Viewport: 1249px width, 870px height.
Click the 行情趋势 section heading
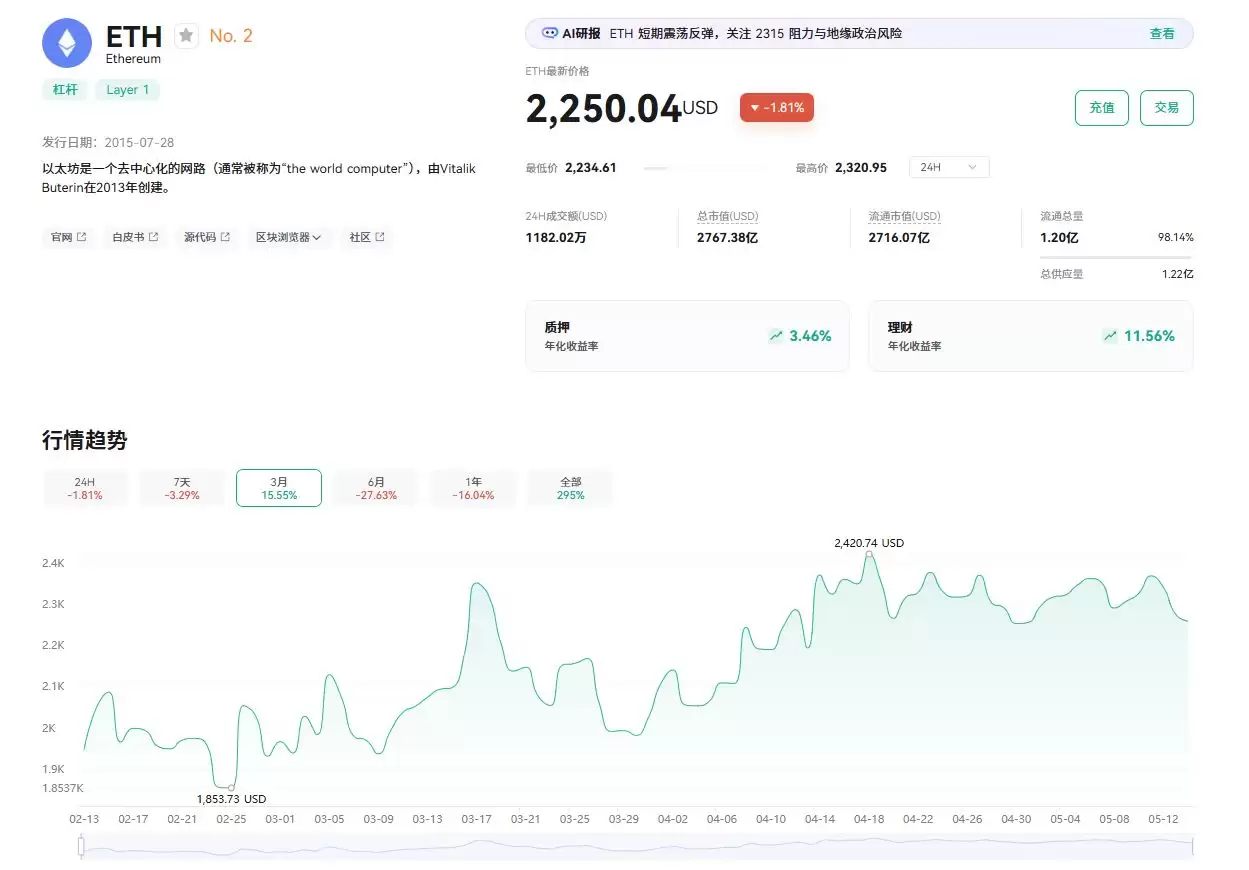(x=85, y=440)
